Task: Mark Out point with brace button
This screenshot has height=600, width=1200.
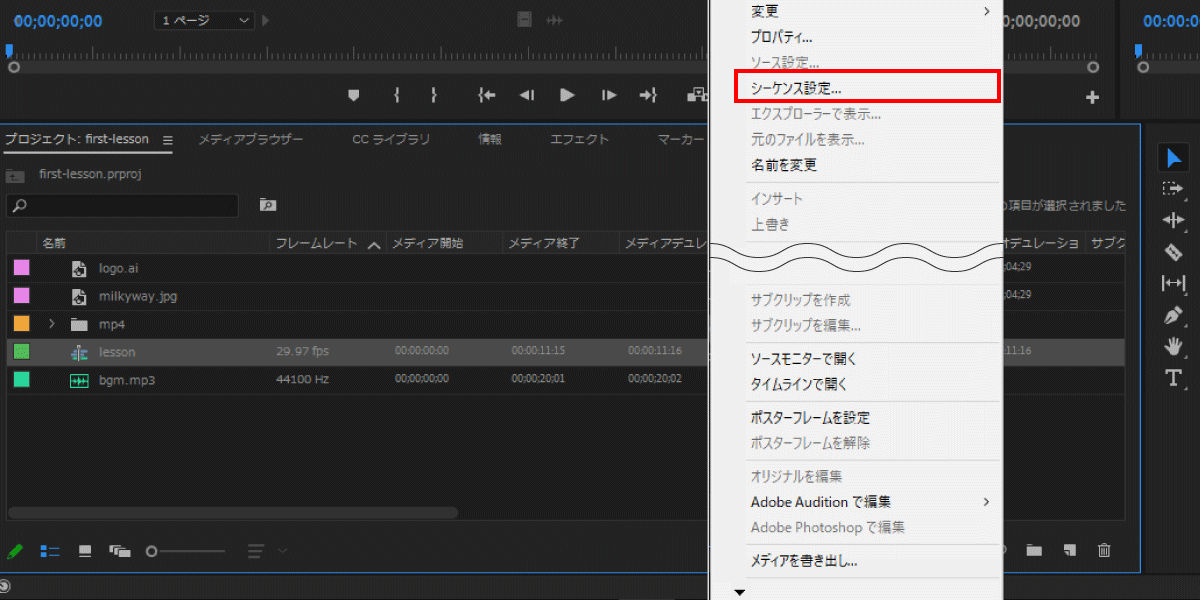Action: pos(433,95)
